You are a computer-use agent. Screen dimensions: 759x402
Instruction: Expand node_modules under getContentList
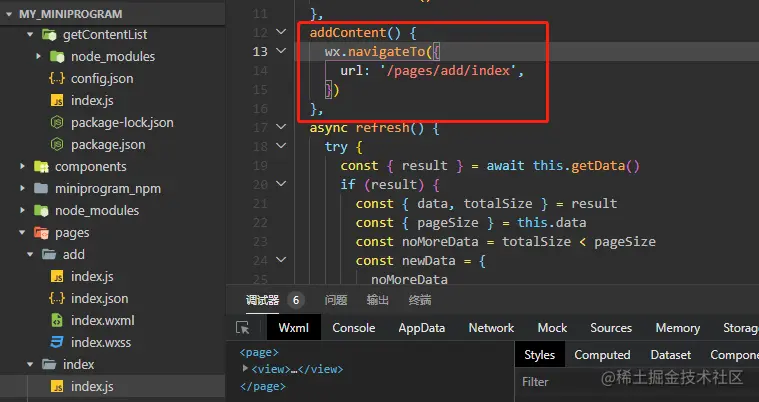[x=38, y=57]
